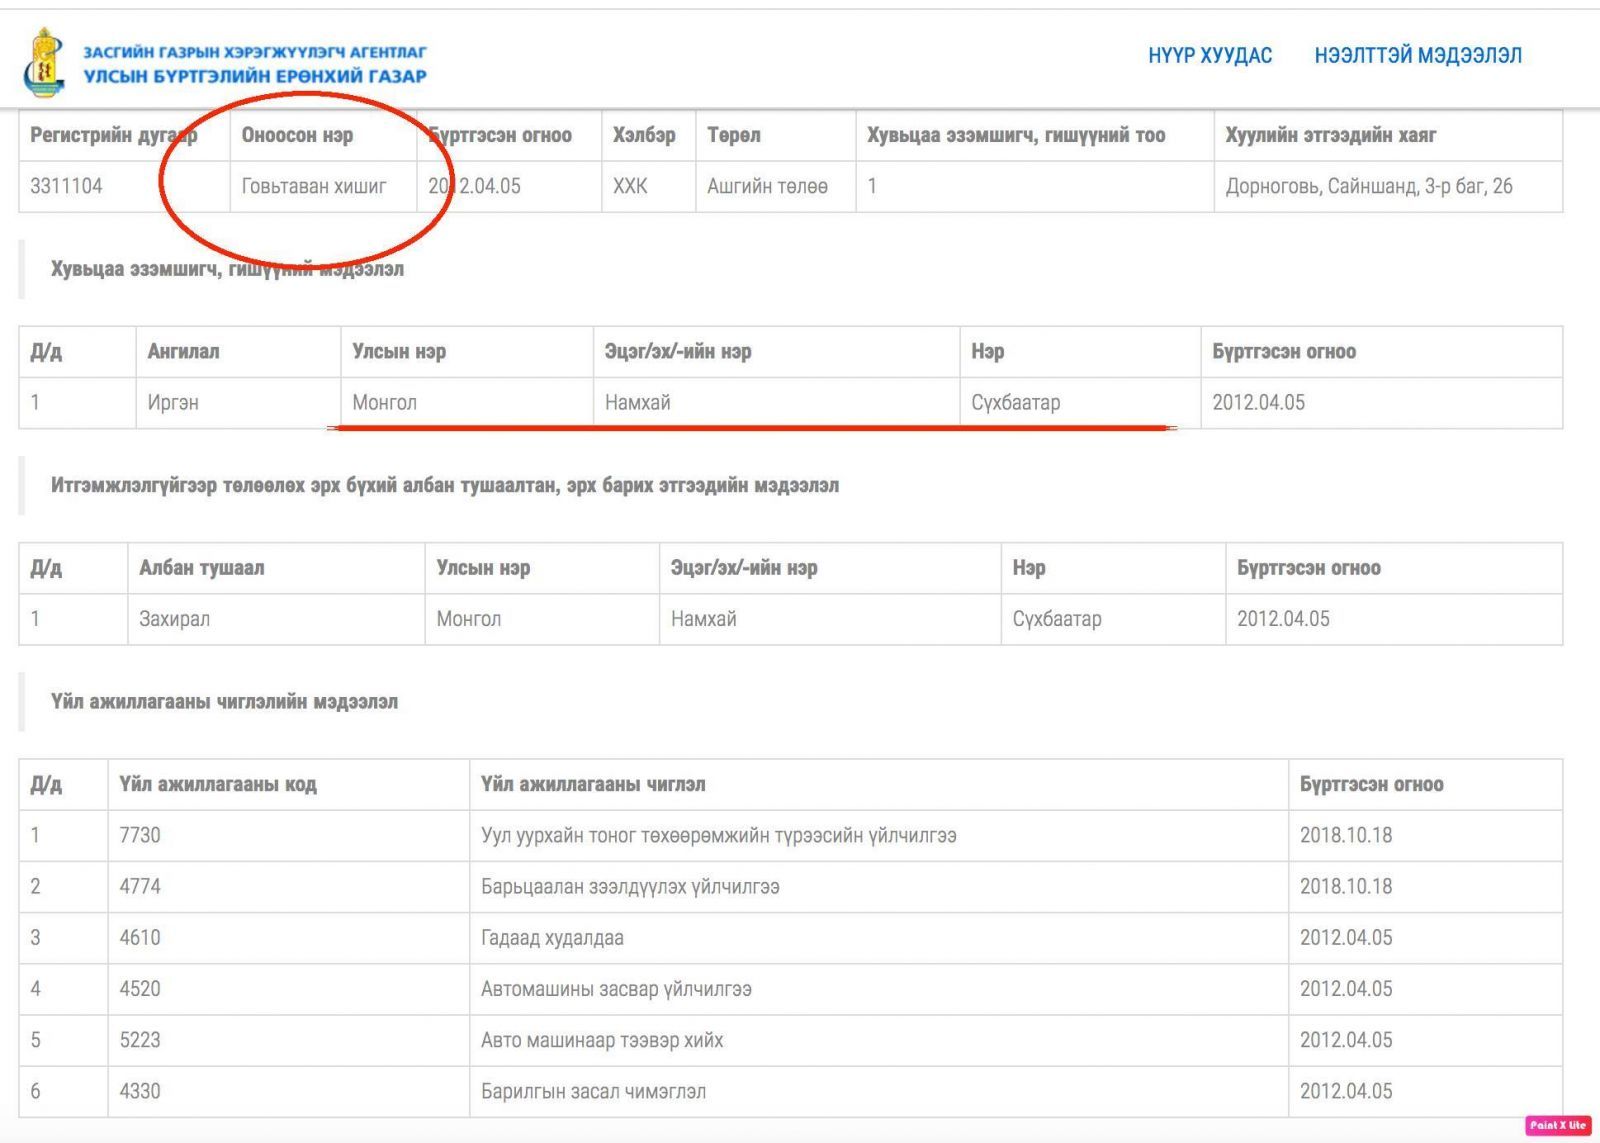This screenshot has height=1143, width=1600.
Task: Click the ХХК company form cell
Action: pyautogui.click(x=630, y=186)
